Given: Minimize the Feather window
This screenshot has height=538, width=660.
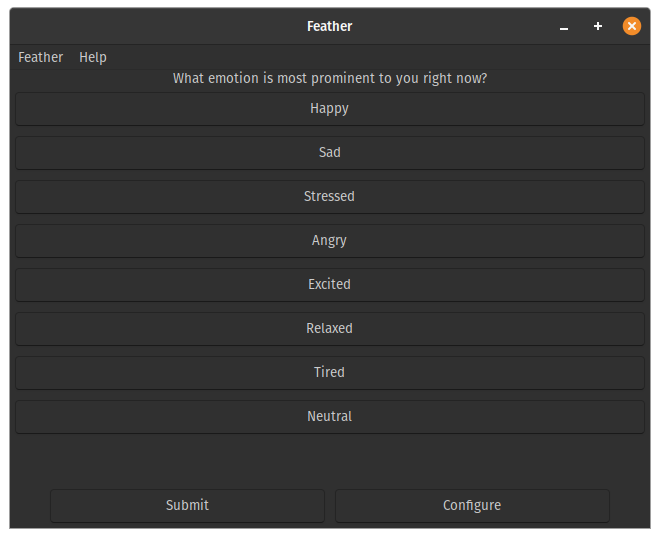Looking at the screenshot, I should (x=564, y=27).
